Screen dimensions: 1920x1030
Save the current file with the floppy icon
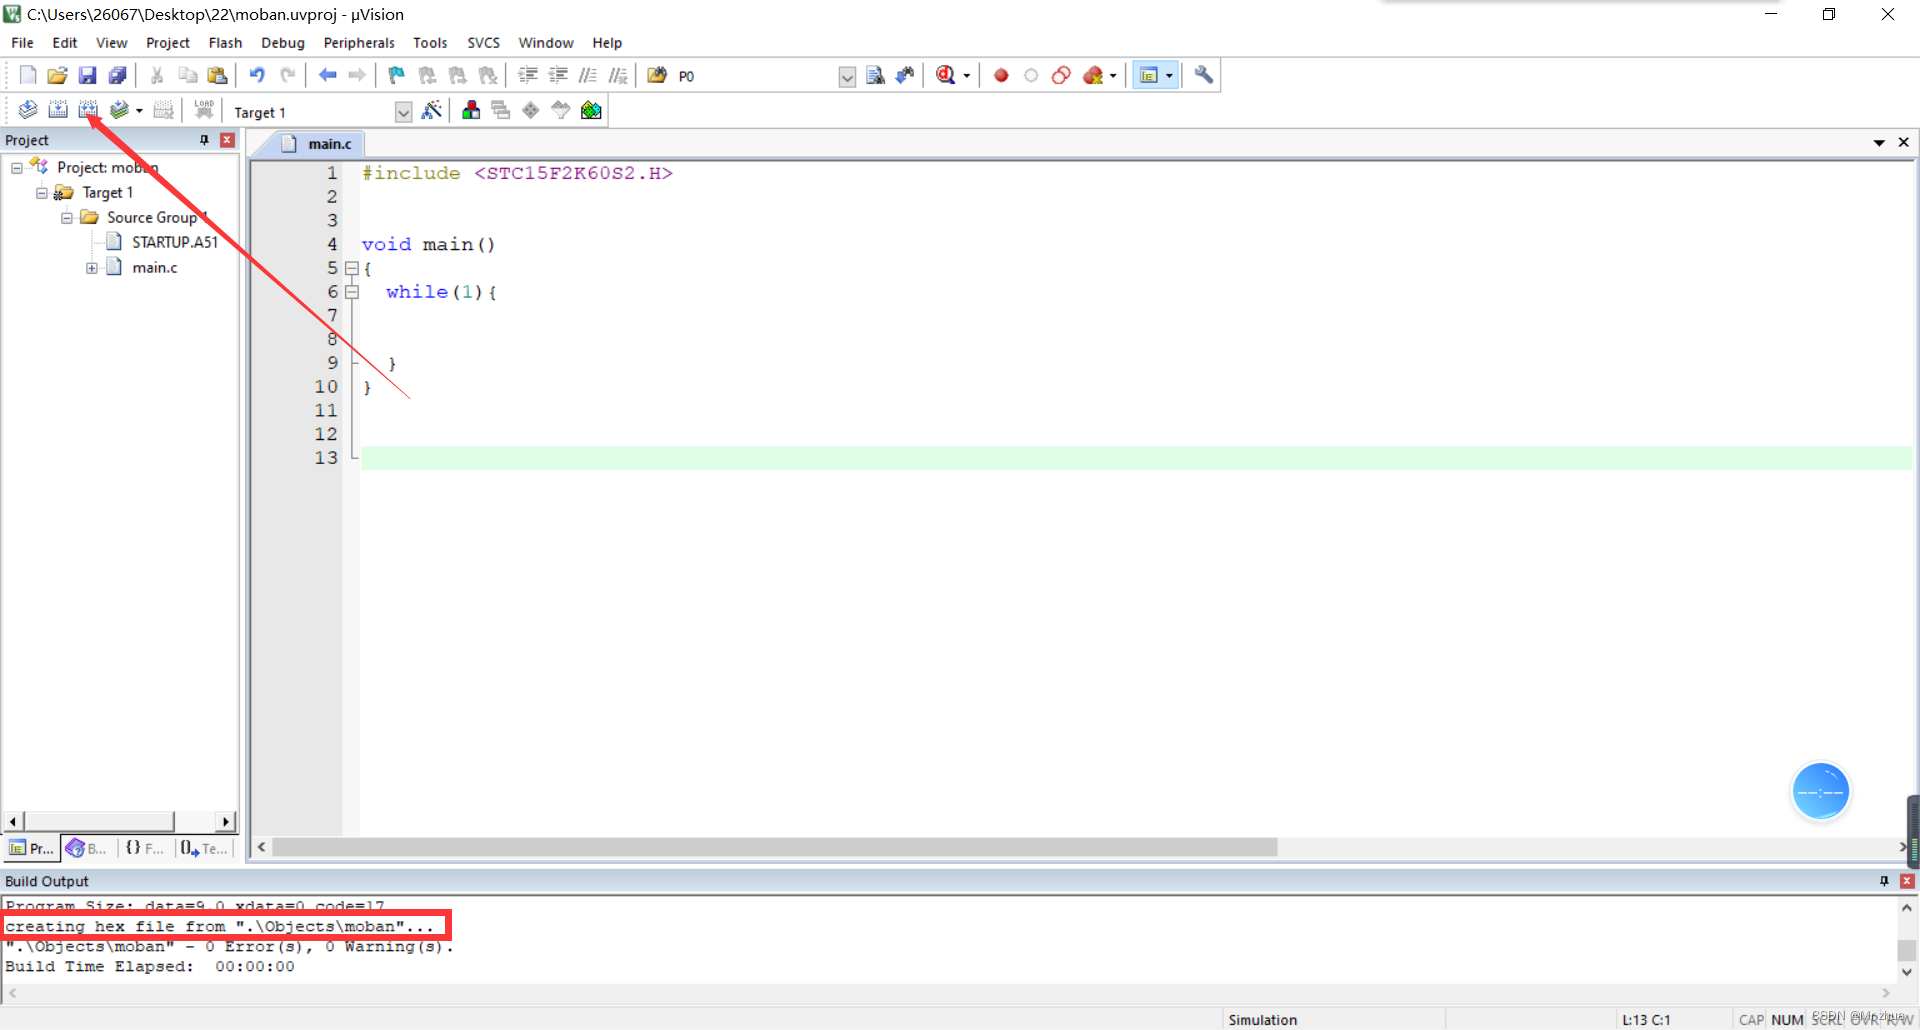click(87, 75)
